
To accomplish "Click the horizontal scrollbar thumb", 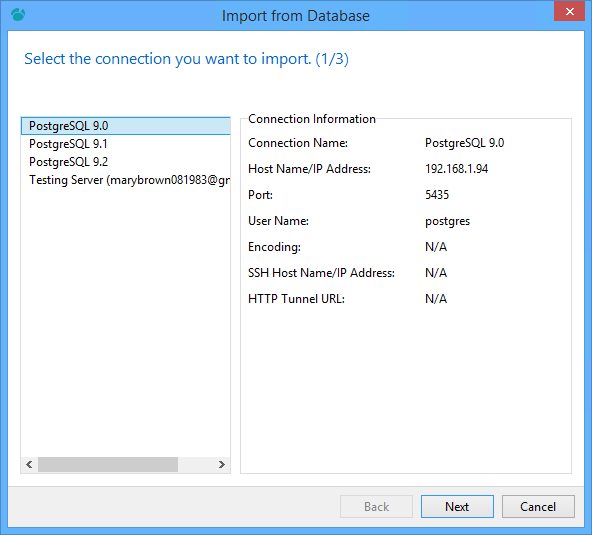I will 108,464.
